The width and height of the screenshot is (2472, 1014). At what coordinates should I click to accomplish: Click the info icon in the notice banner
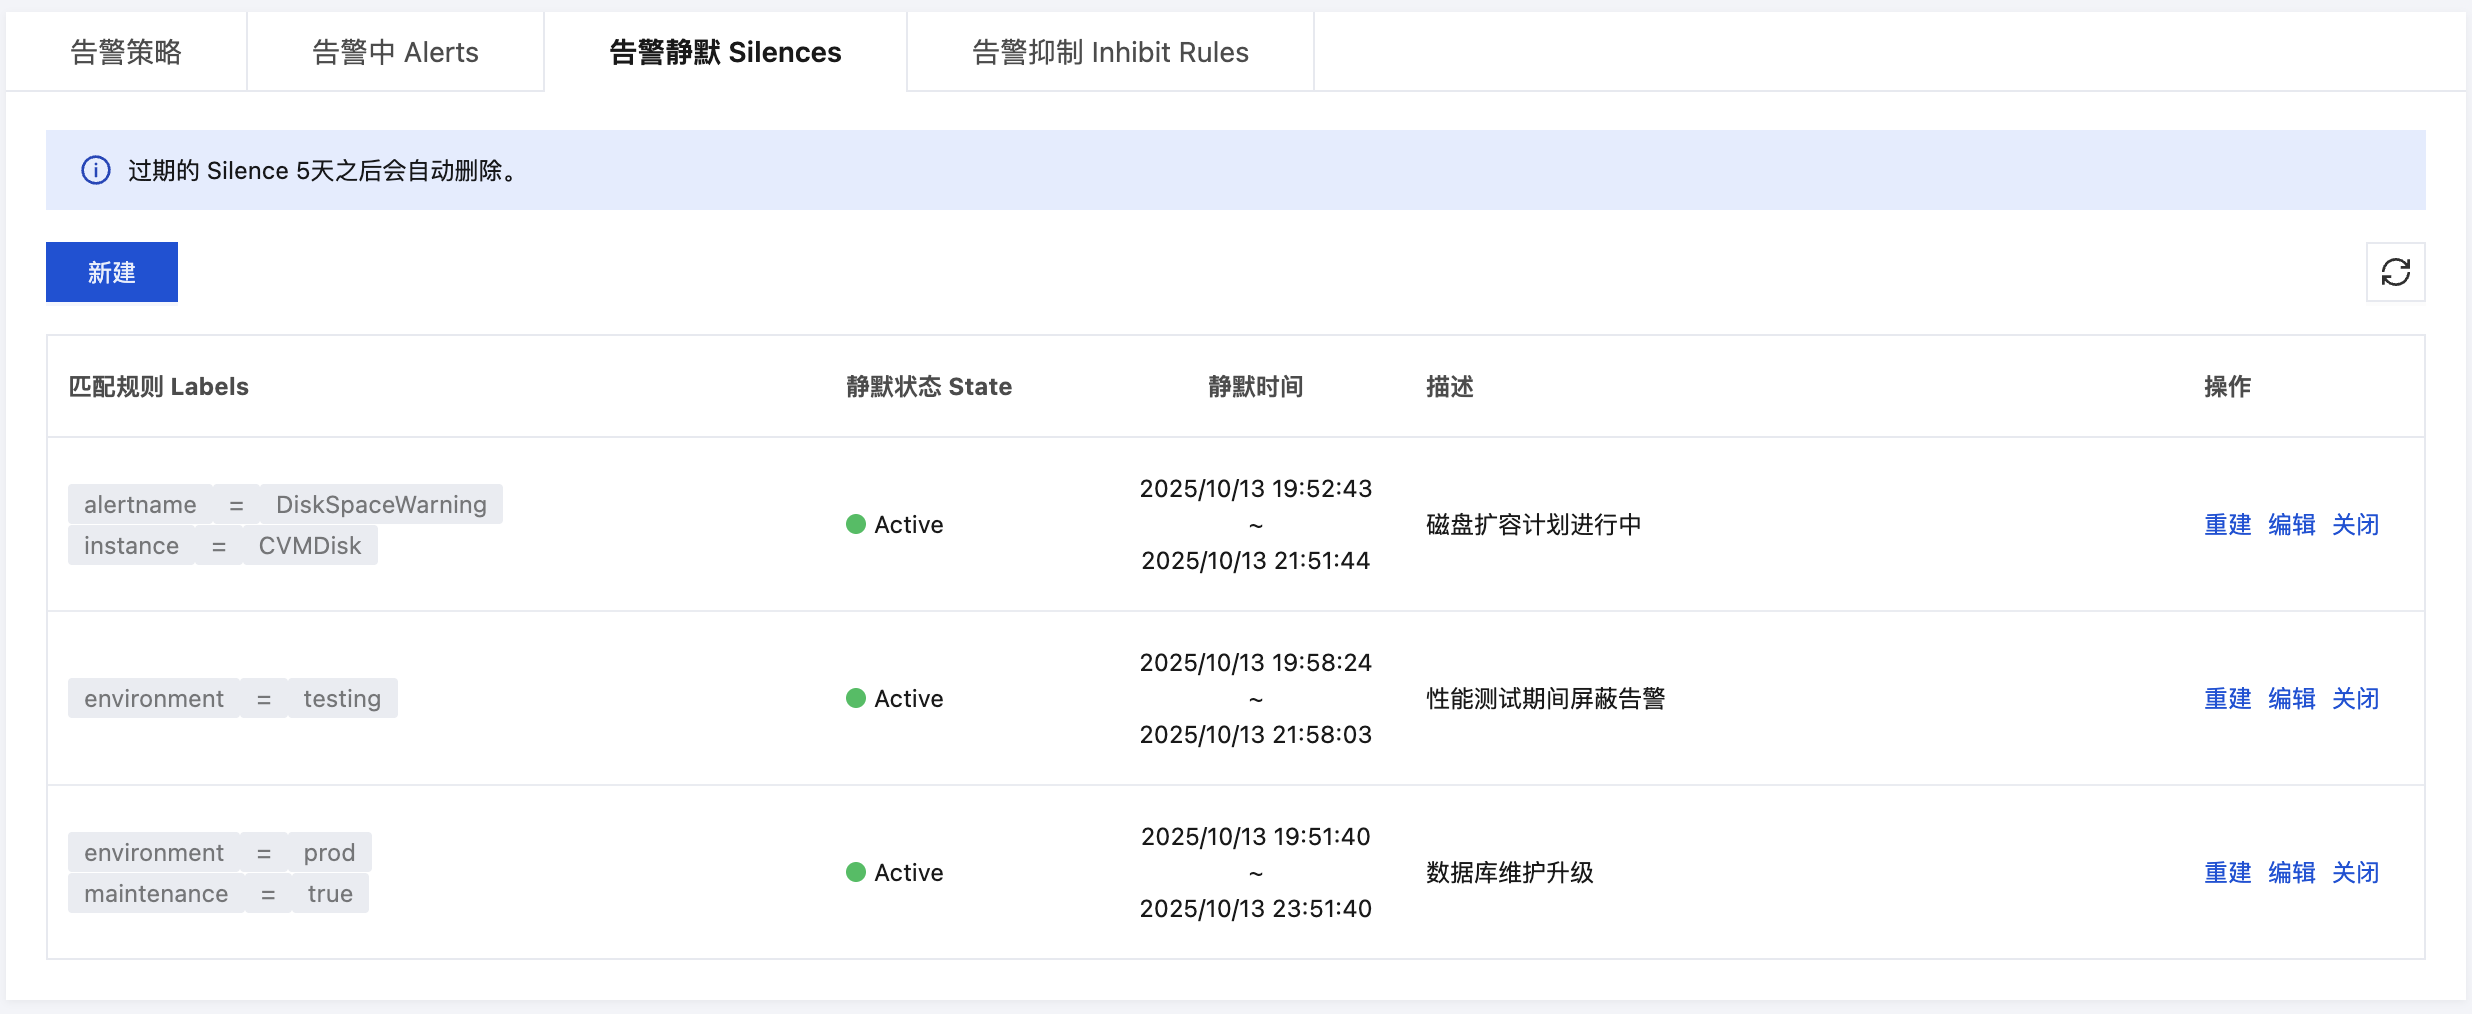(96, 170)
